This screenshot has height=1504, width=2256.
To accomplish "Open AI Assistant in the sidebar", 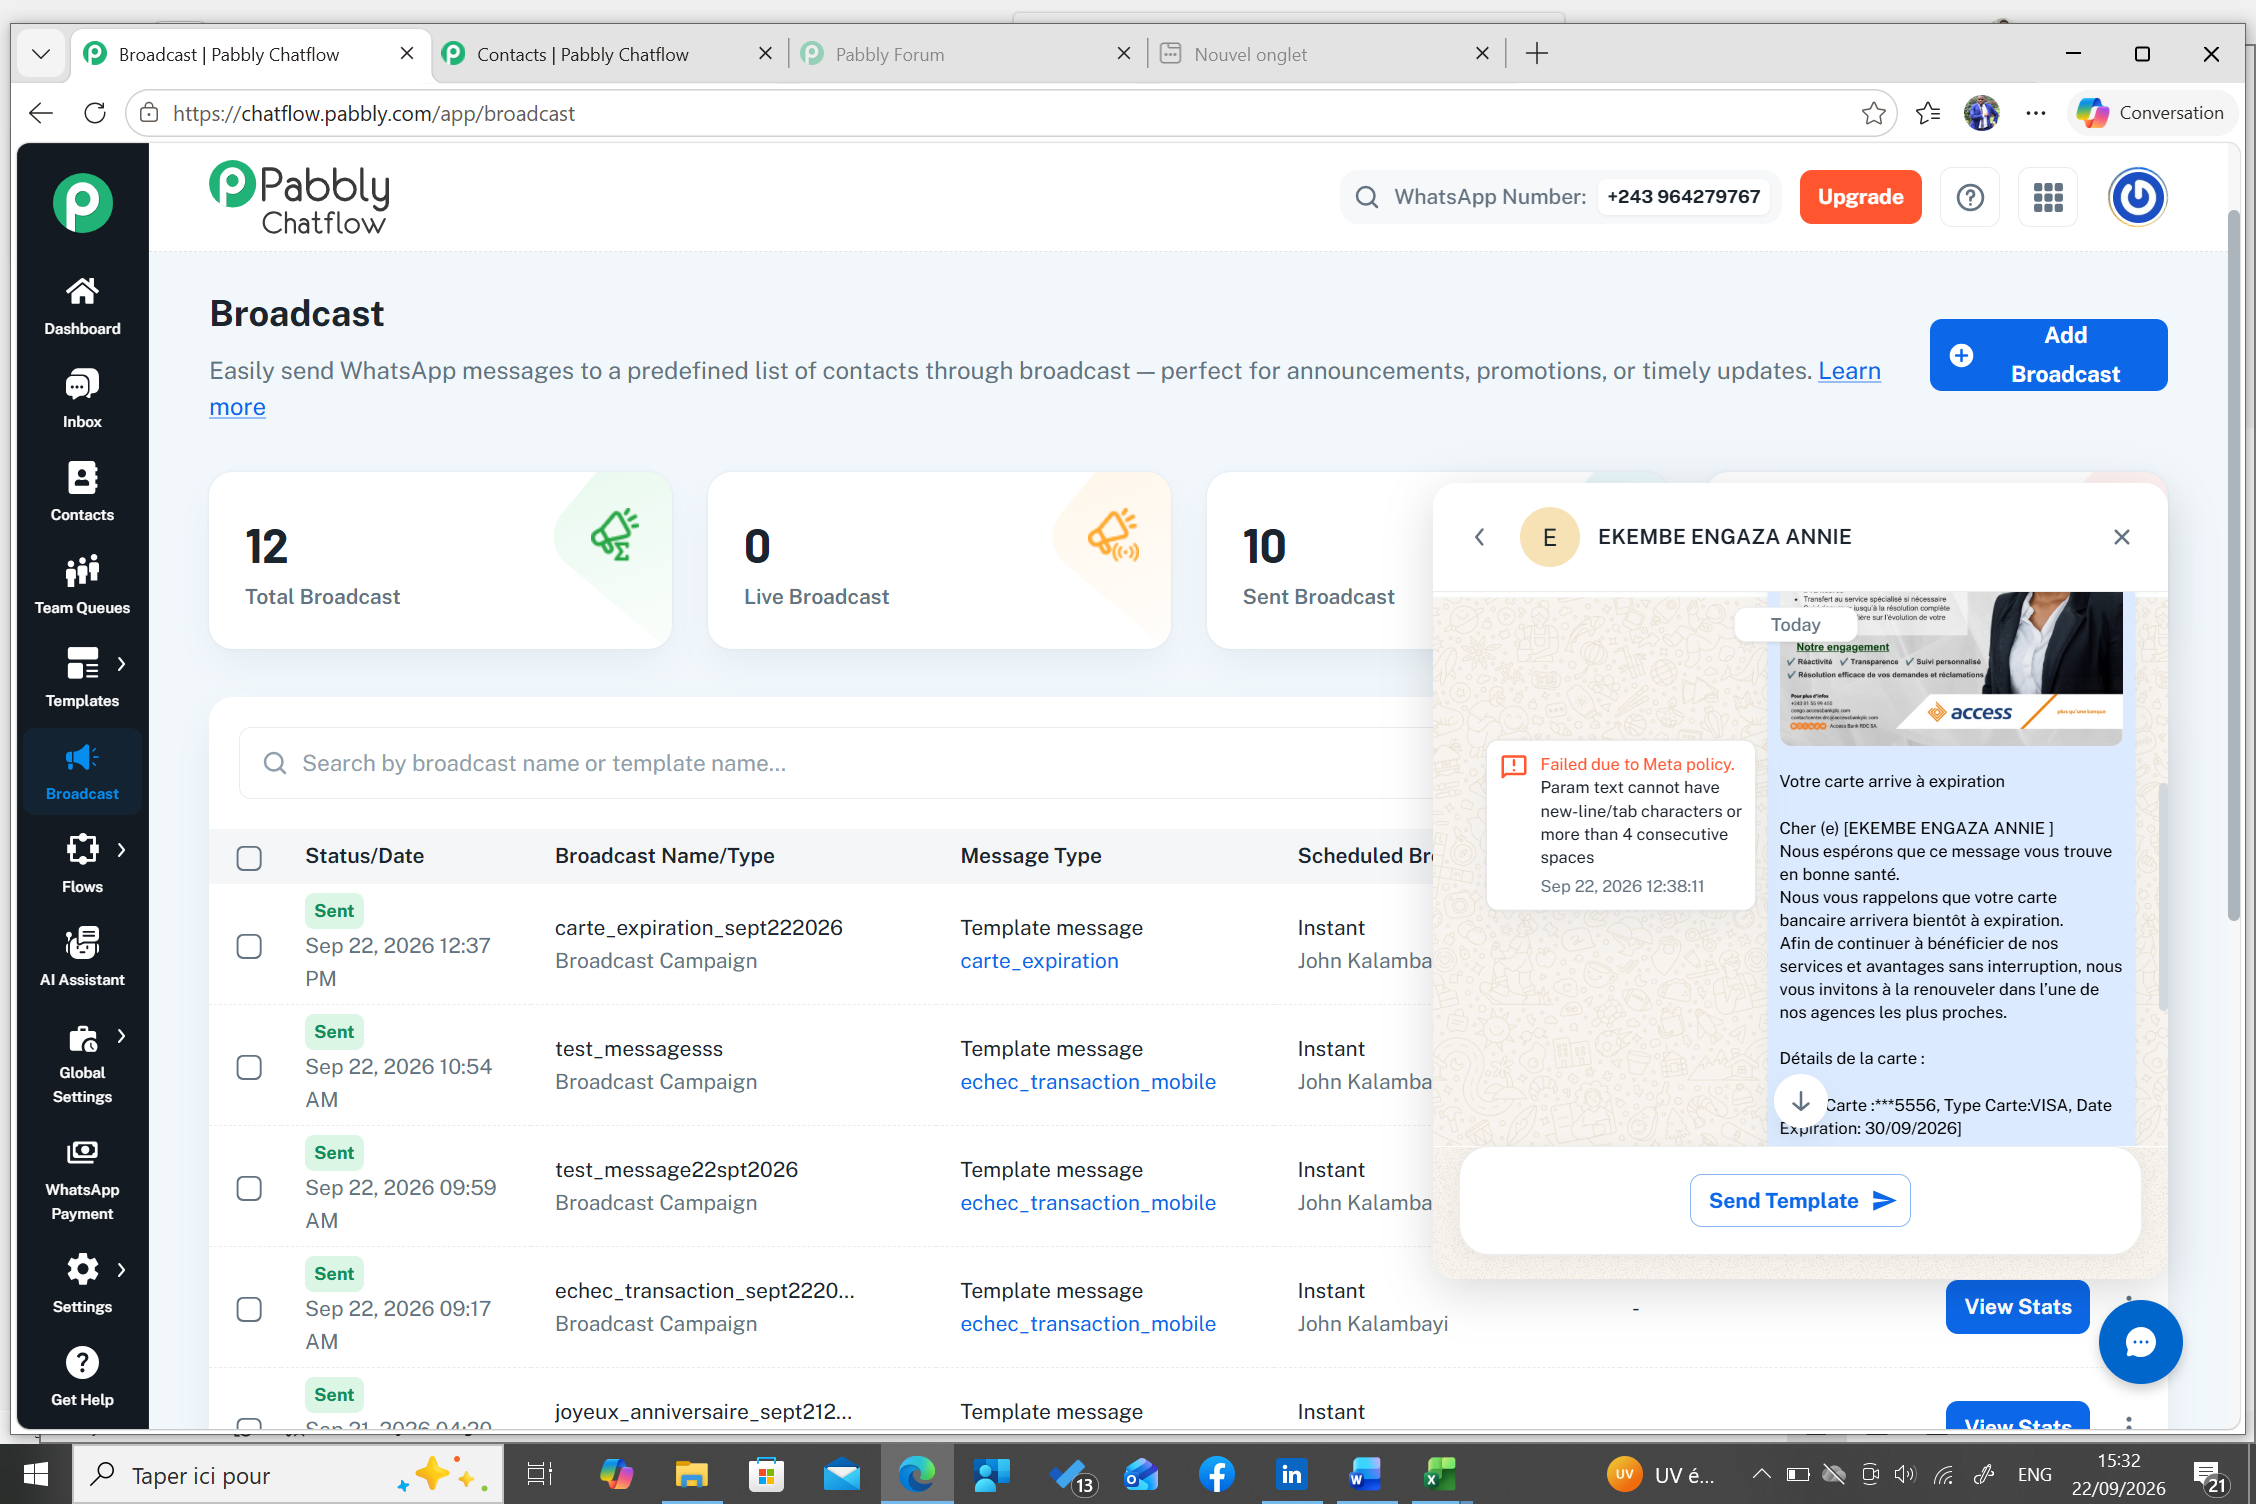I will coord(82,957).
